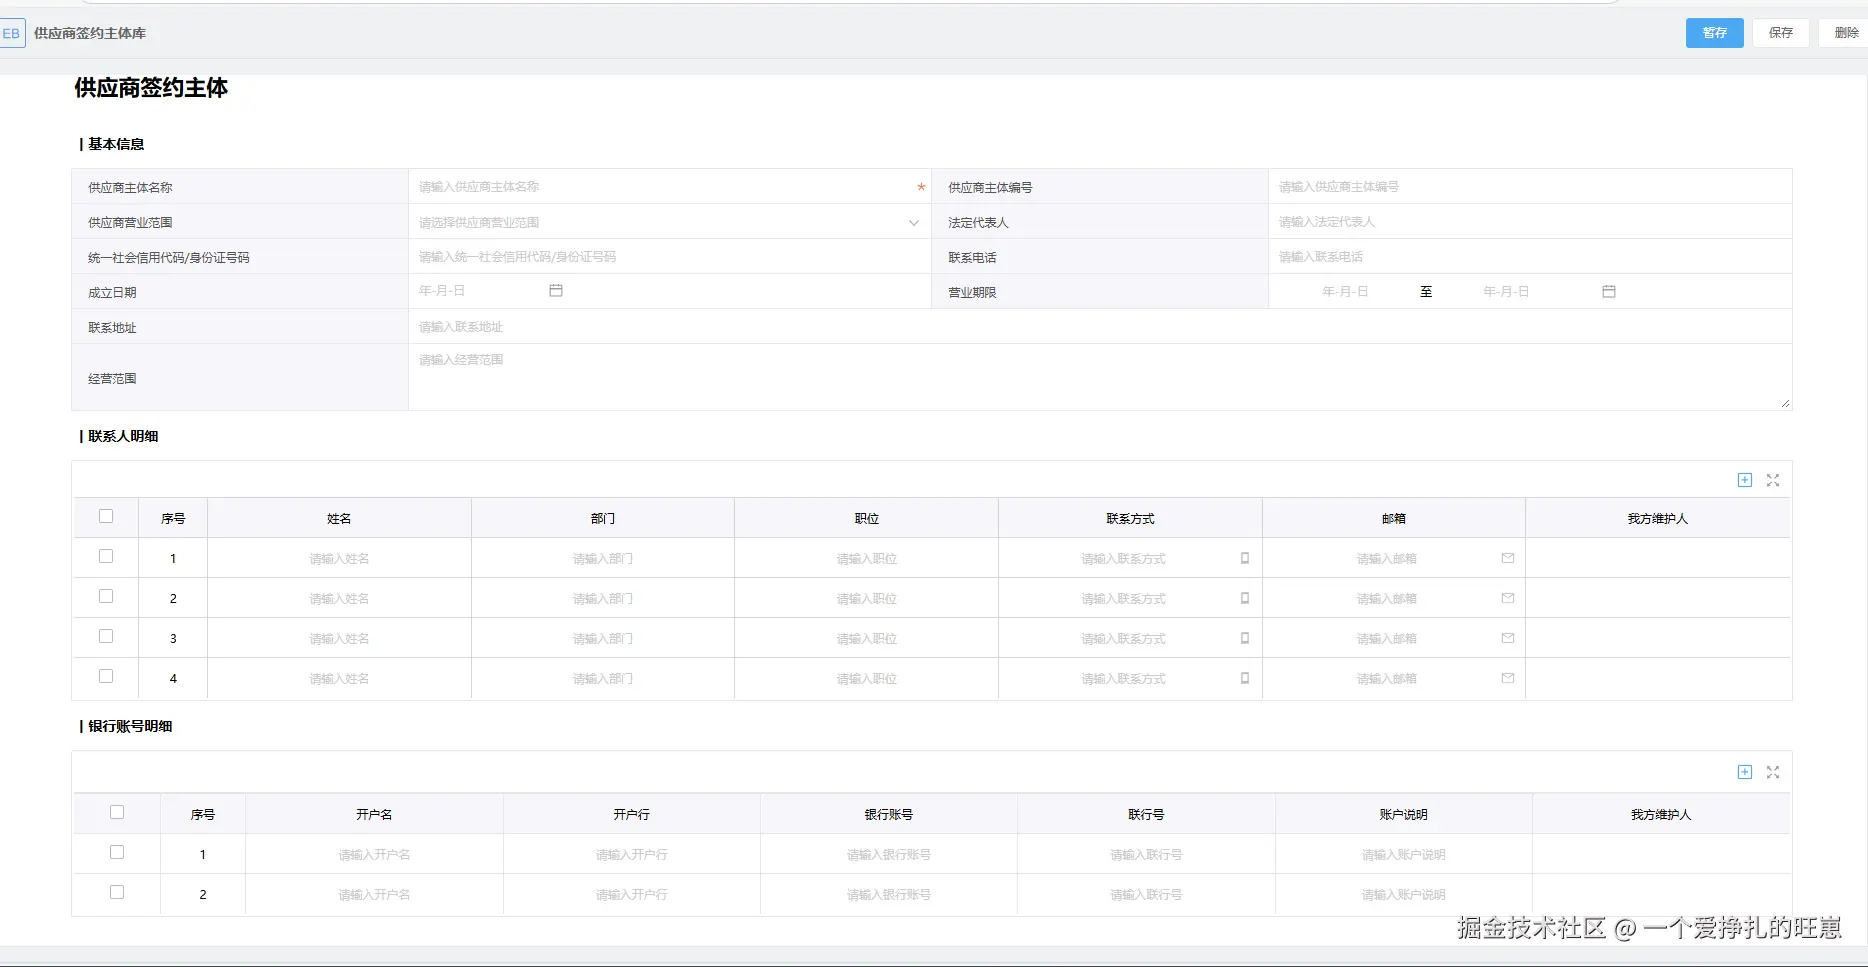
Task: Click the phone icon in contact row 4
Action: [1245, 678]
